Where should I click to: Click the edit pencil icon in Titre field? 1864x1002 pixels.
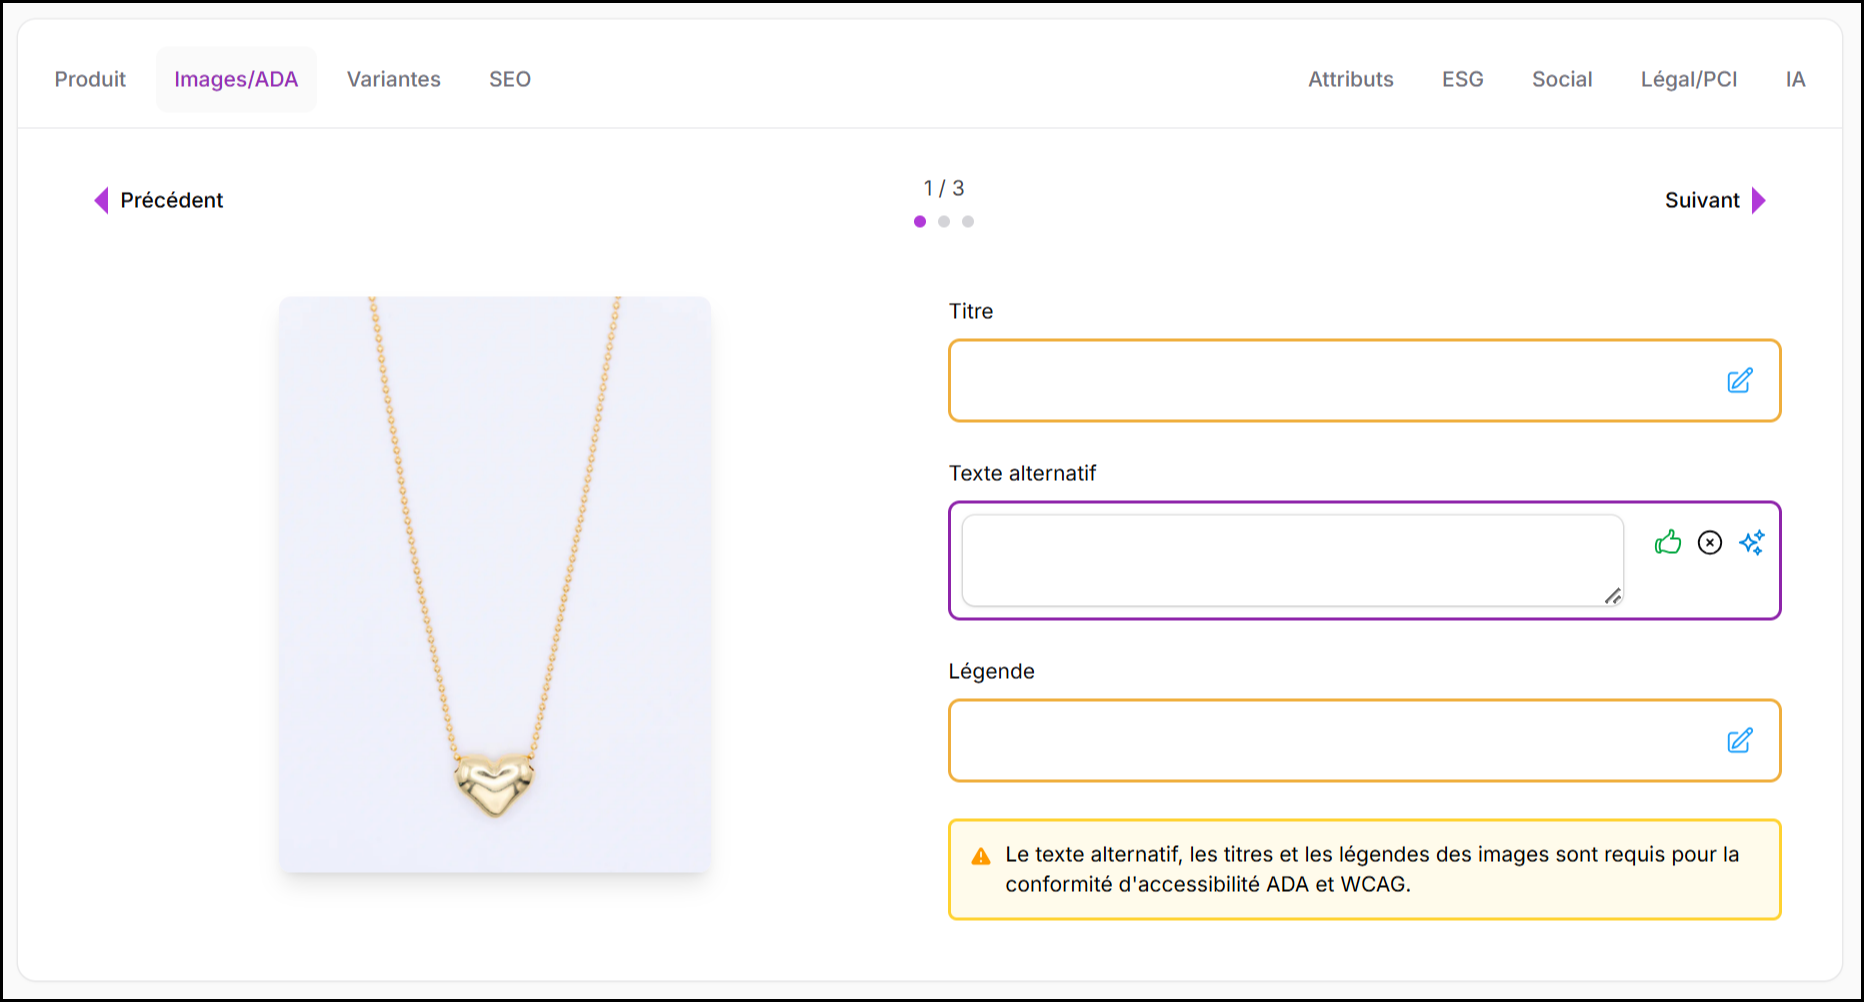(1740, 381)
